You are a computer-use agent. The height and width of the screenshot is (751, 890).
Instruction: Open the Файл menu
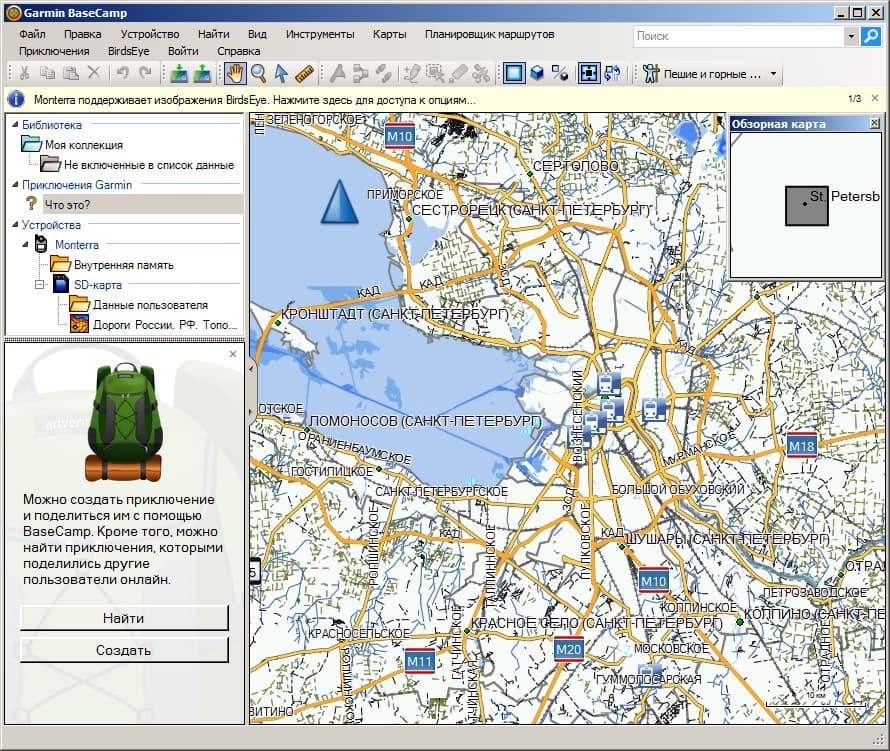(32, 34)
